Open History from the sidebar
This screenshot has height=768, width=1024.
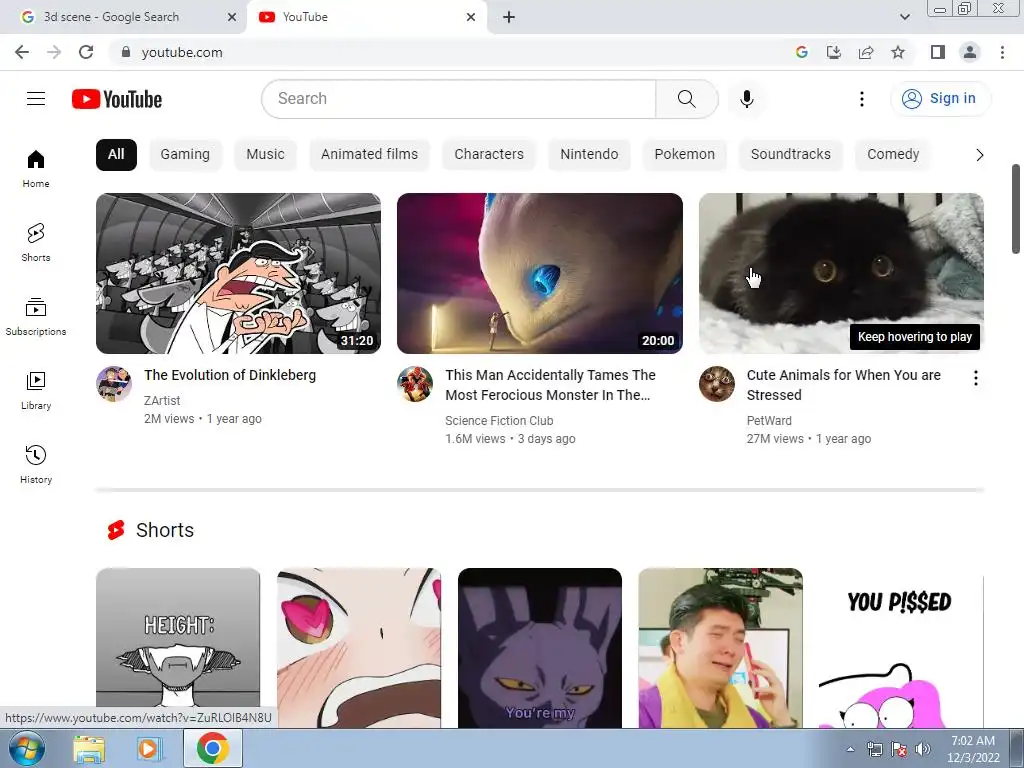pos(36,464)
